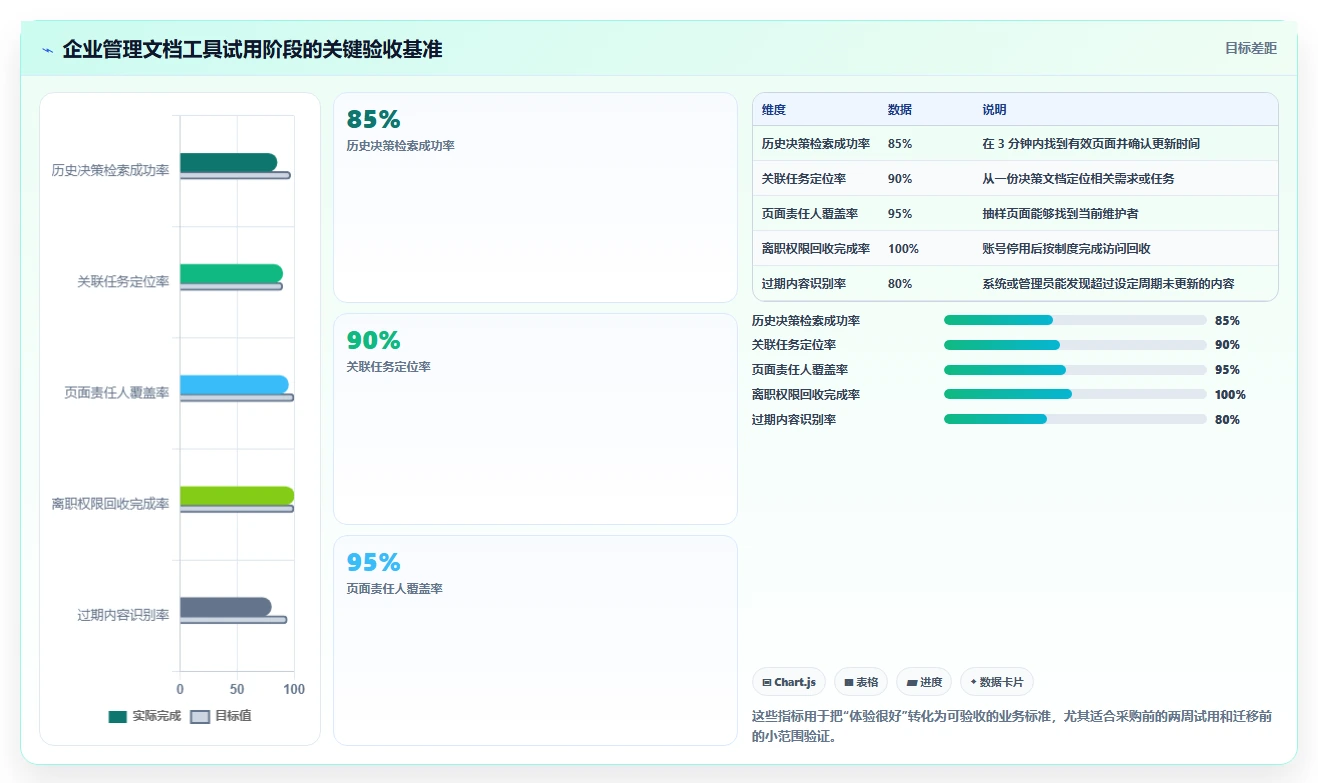Toggle the 实际完成 legend color box

pos(118,716)
